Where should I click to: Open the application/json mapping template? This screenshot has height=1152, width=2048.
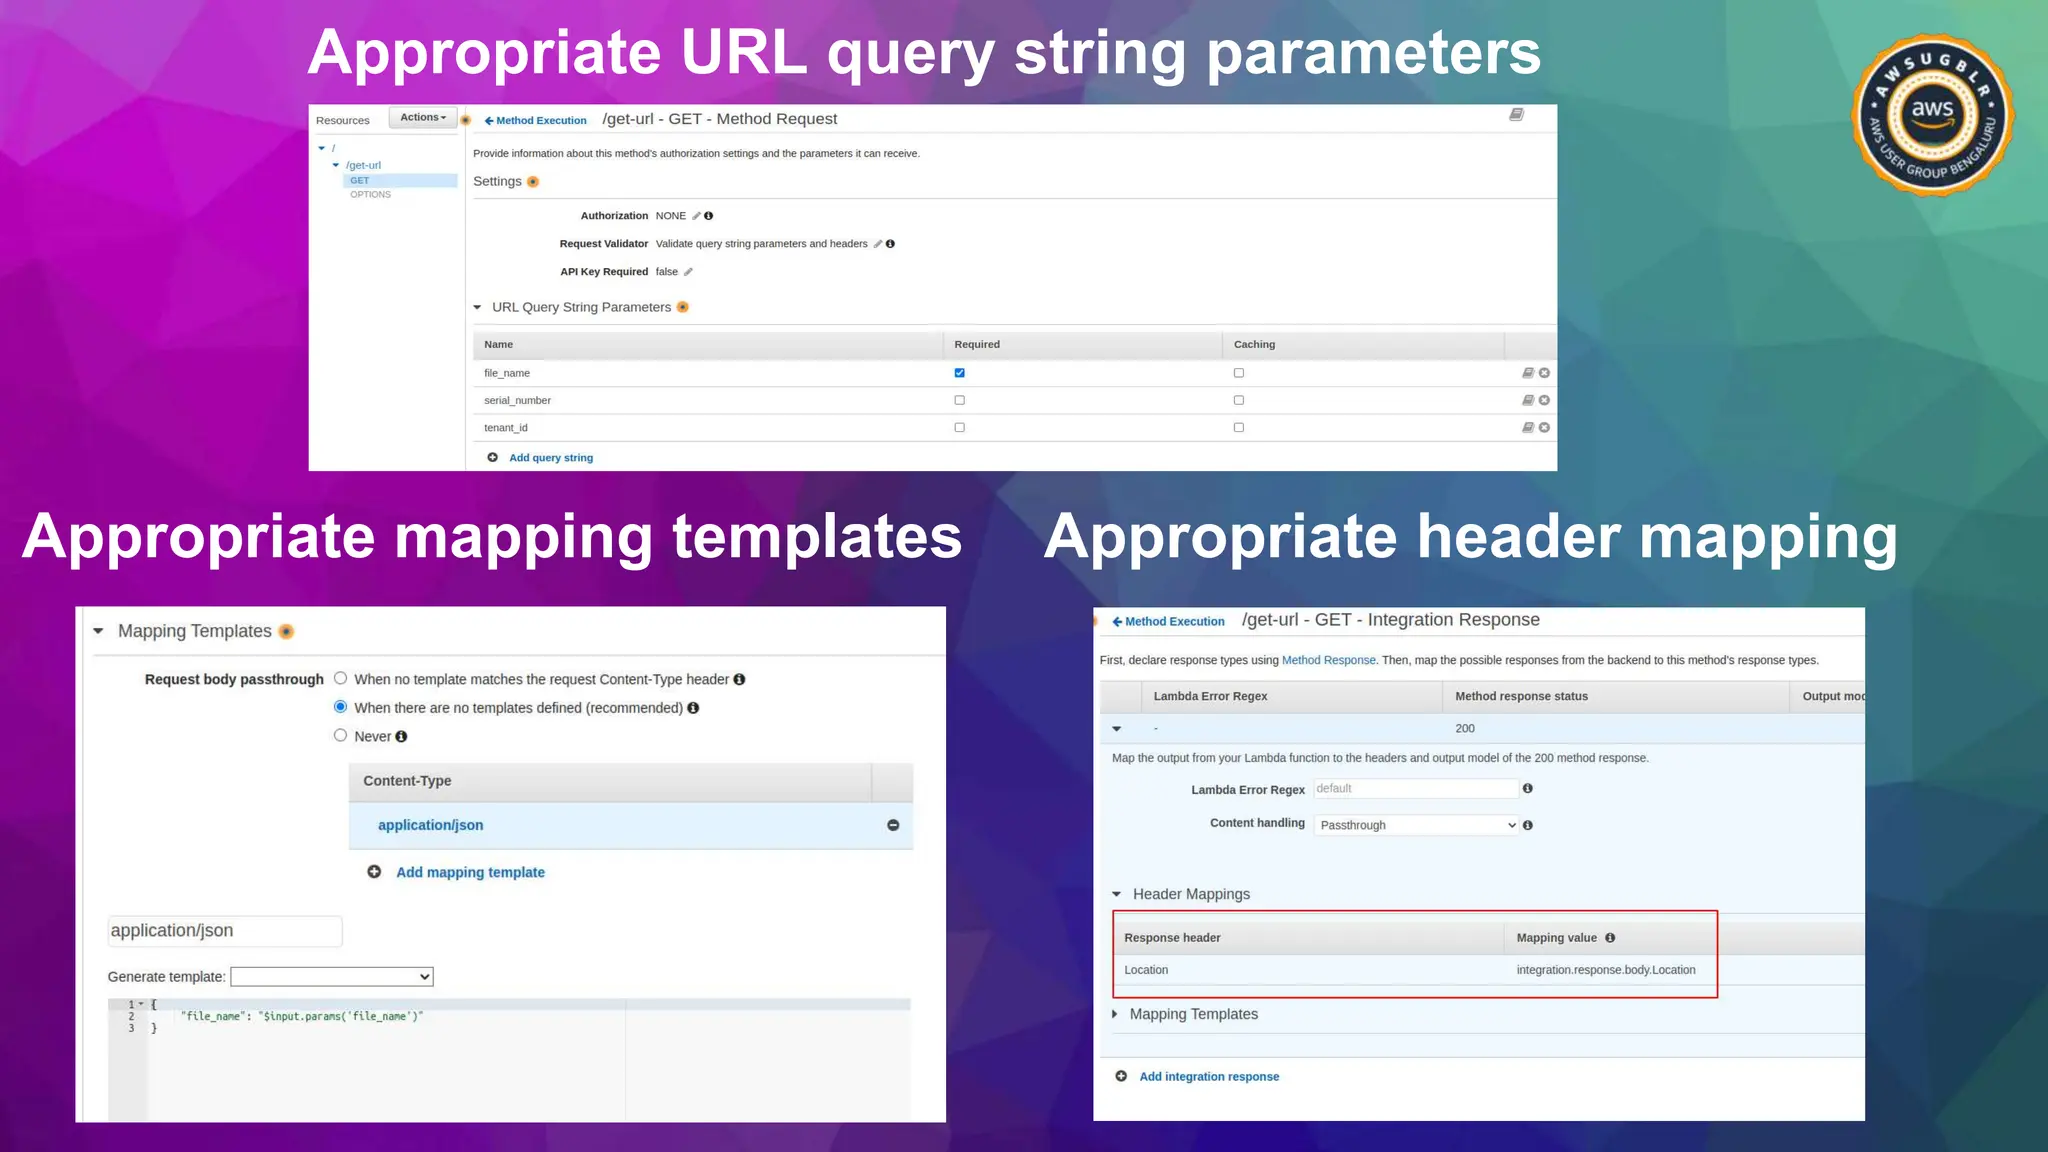(431, 825)
